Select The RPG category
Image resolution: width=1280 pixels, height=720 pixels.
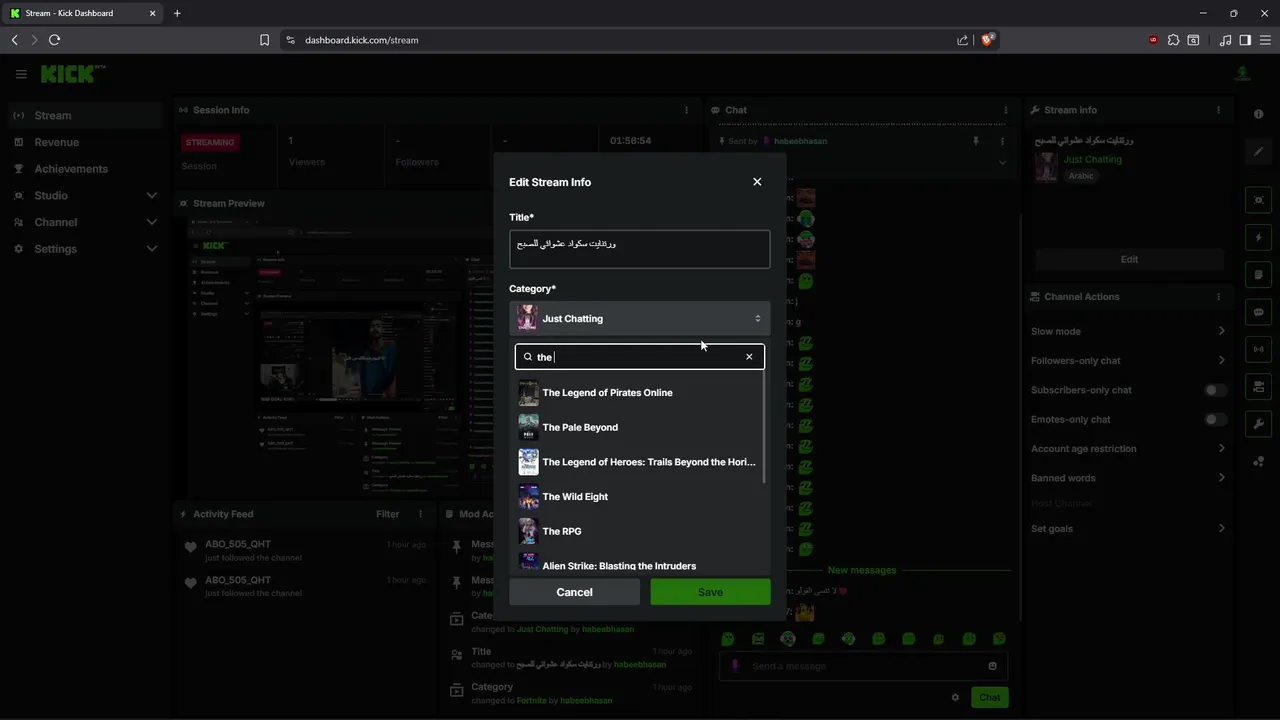[x=638, y=531]
